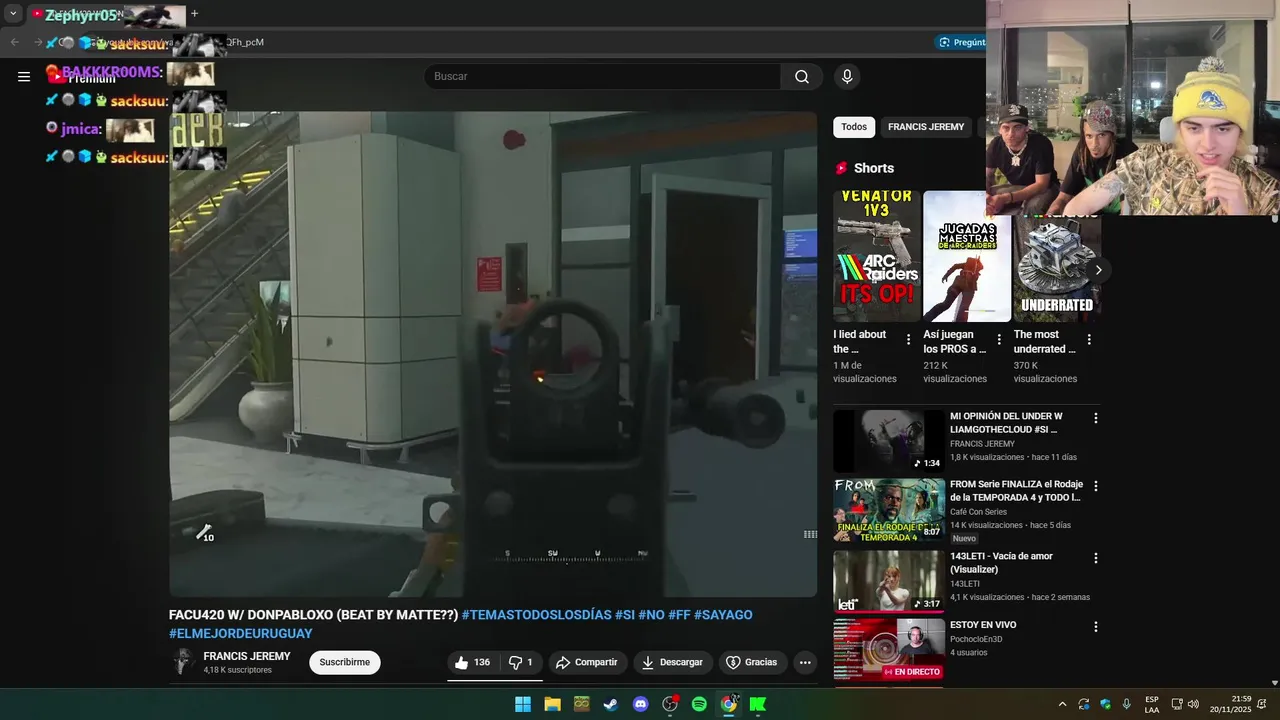Open Discord from taskbar
1280x720 pixels.
pos(641,704)
